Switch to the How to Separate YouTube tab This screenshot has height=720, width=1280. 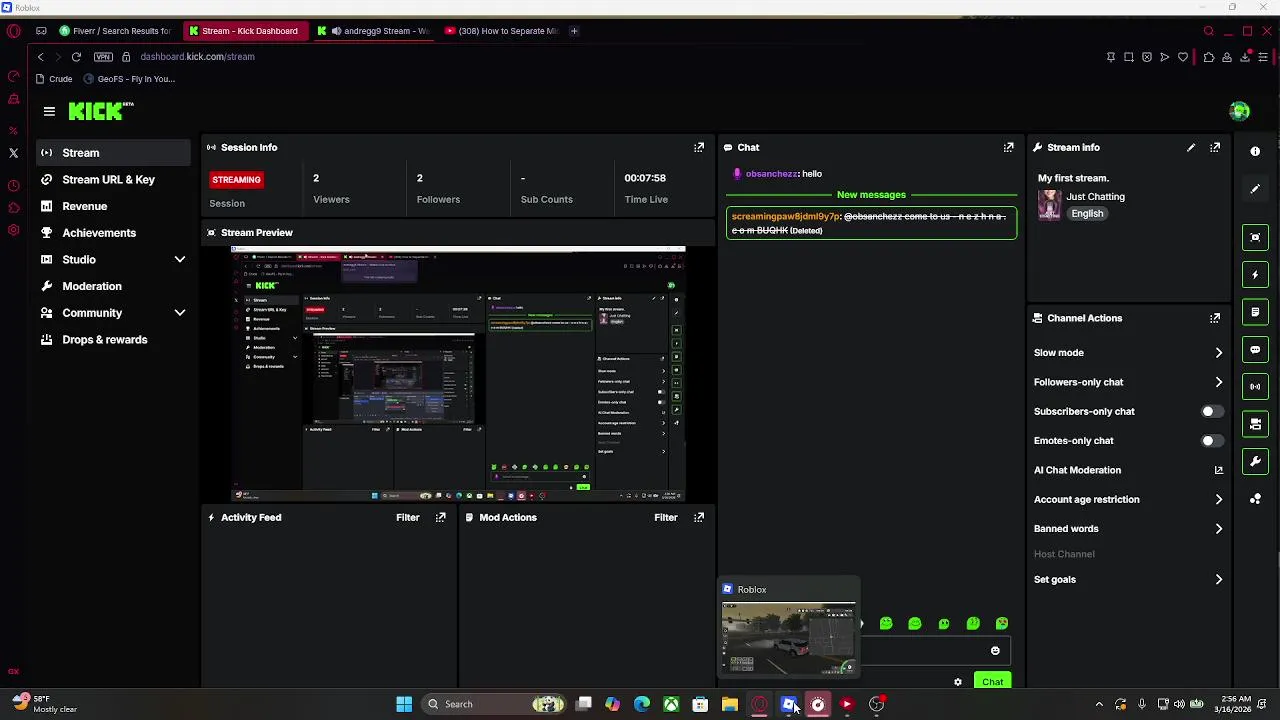(x=502, y=31)
